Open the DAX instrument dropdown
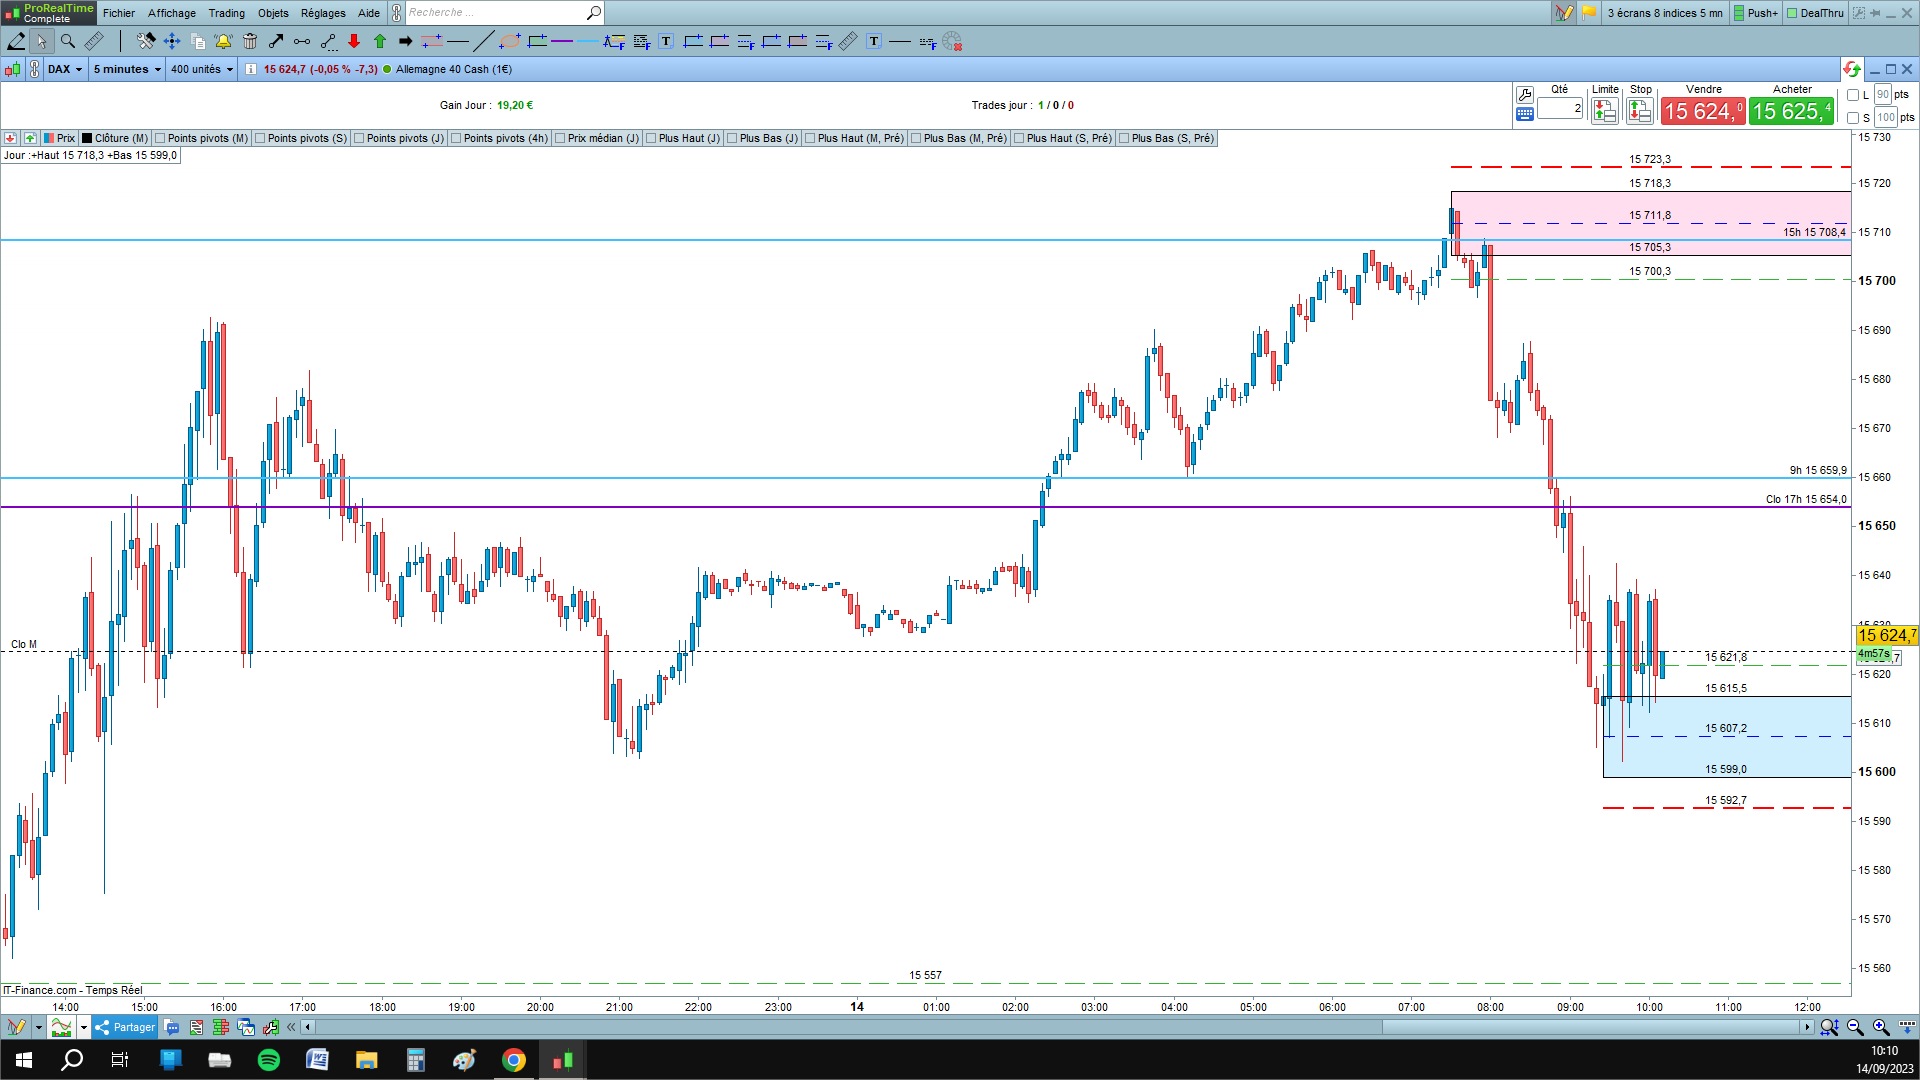 click(x=66, y=69)
